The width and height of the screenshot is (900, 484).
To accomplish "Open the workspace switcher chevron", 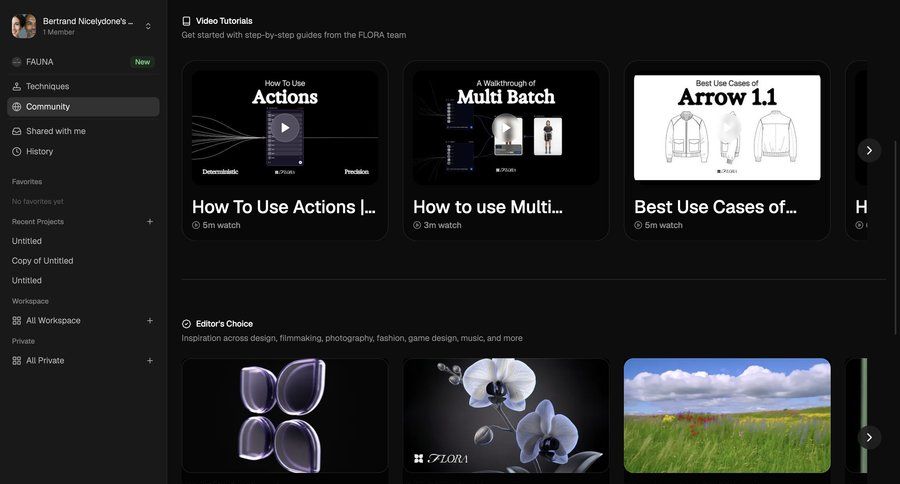I will 148,26.
